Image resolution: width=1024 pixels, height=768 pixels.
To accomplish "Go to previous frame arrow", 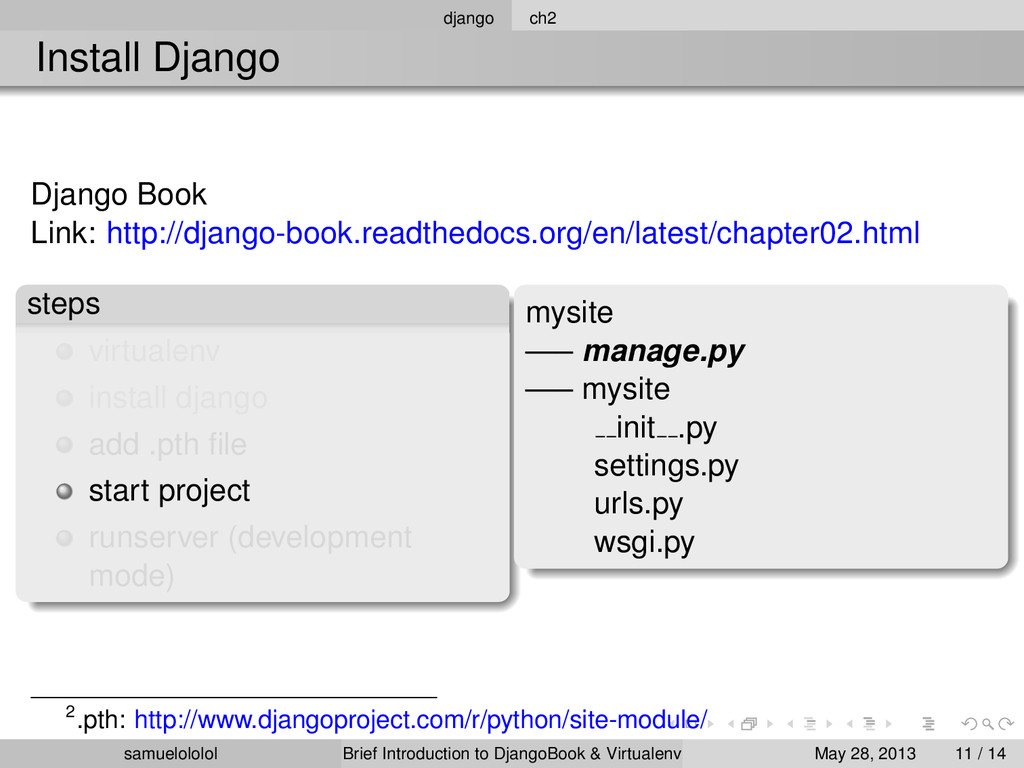I will click(731, 724).
